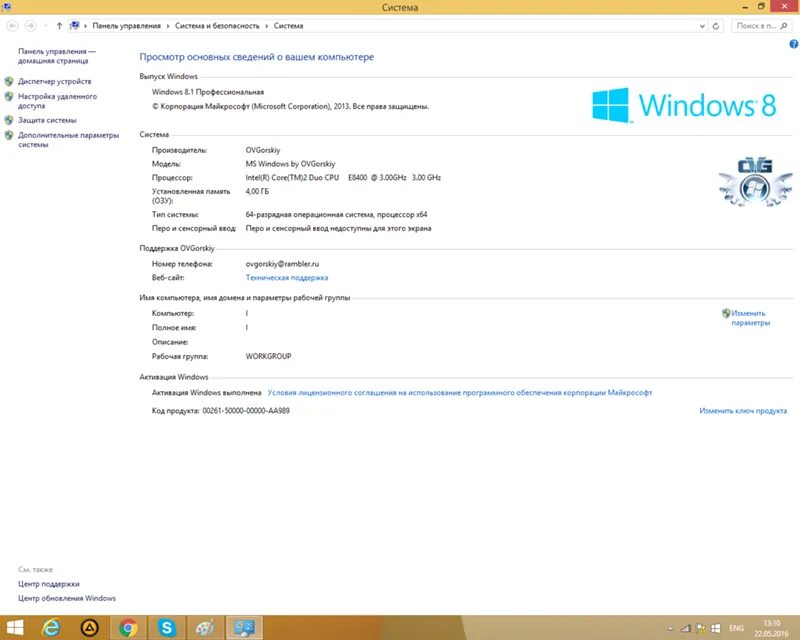Click the 4,00 ГБ memory value
The image size is (800, 640).
point(257,191)
